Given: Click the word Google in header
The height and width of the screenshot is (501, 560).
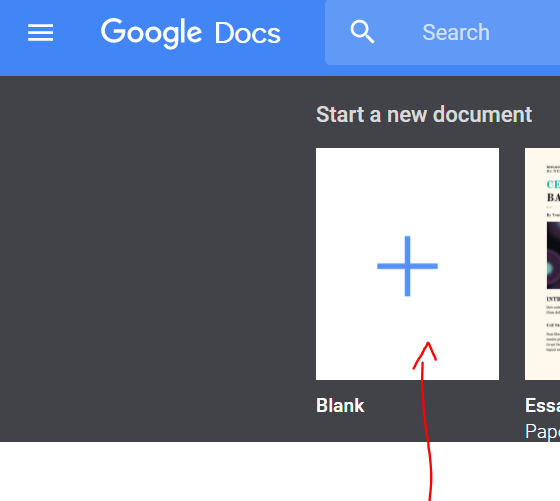Looking at the screenshot, I should point(151,33).
